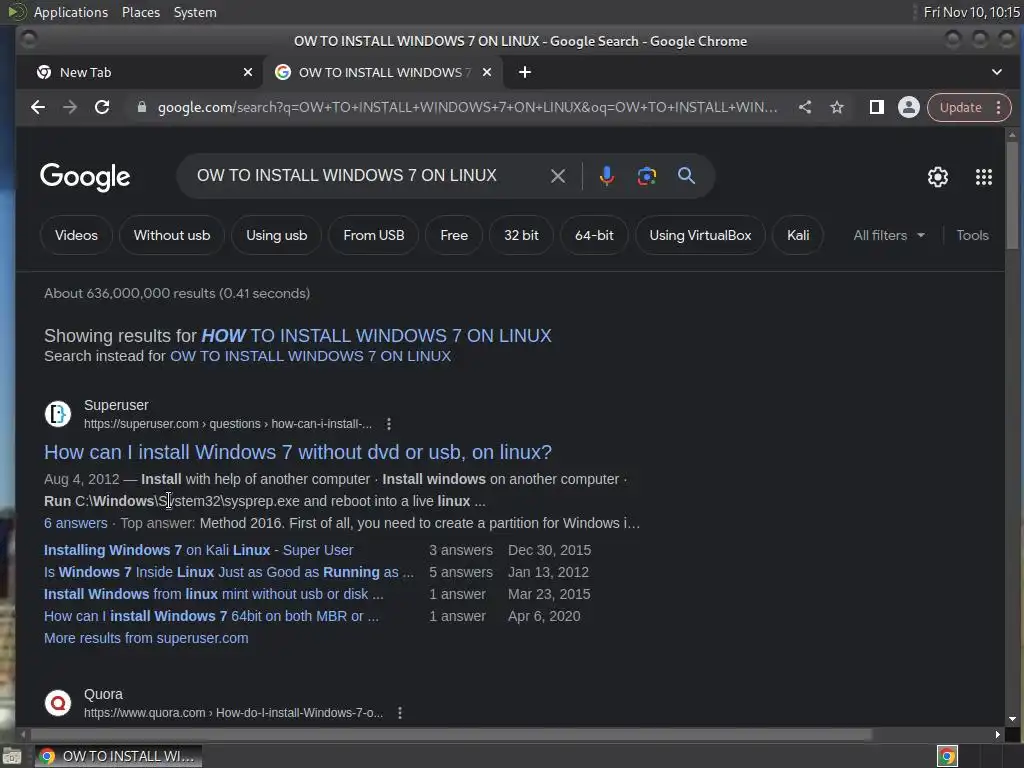Close the OW TO INSTALL WINDOWS tab

point(487,72)
